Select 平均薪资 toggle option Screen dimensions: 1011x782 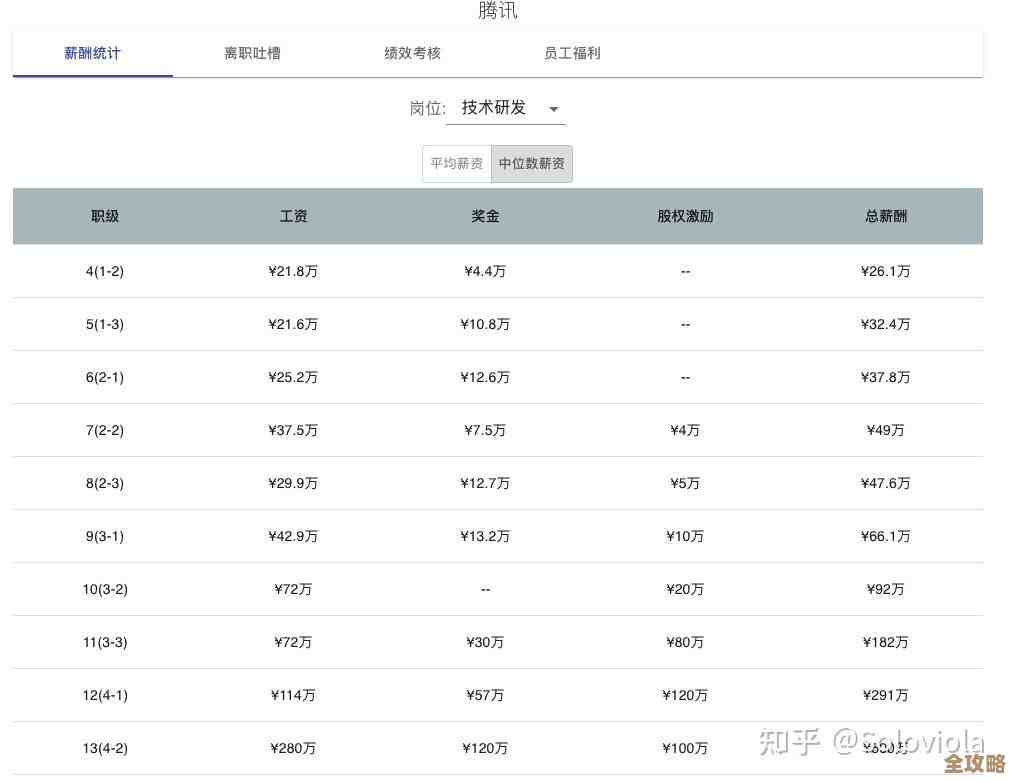[x=457, y=163]
